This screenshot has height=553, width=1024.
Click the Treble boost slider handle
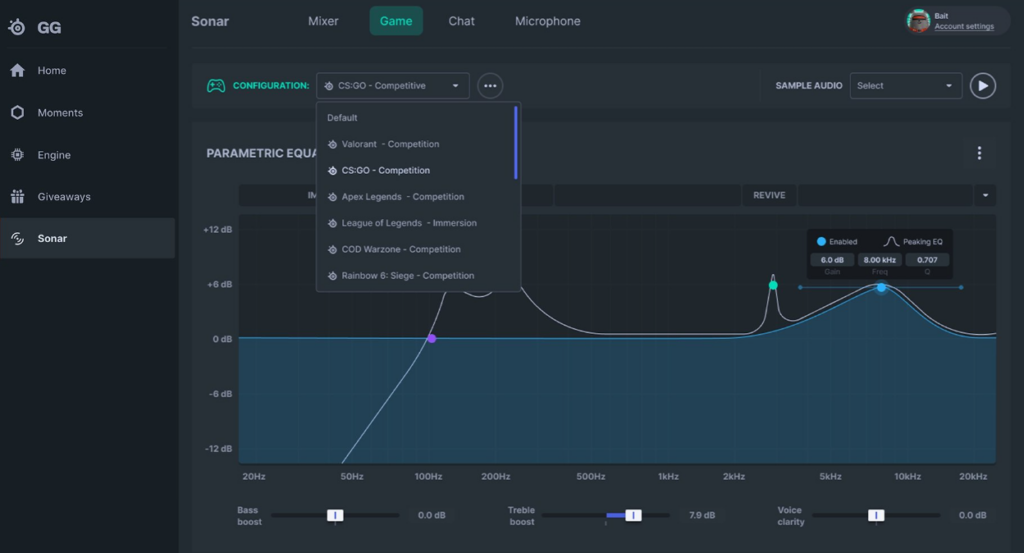point(633,515)
